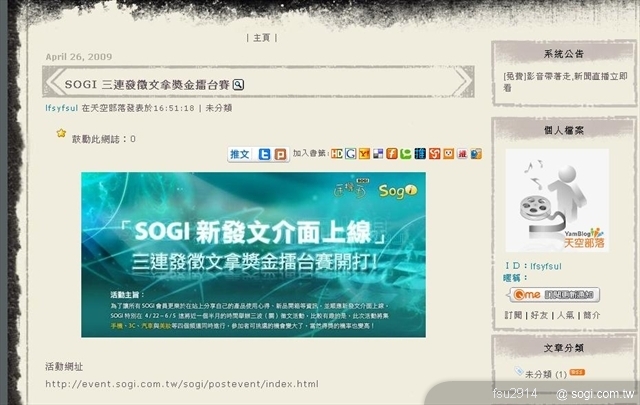
Task: Click the 個人檔案 sidebar heading
Action: coord(564,130)
